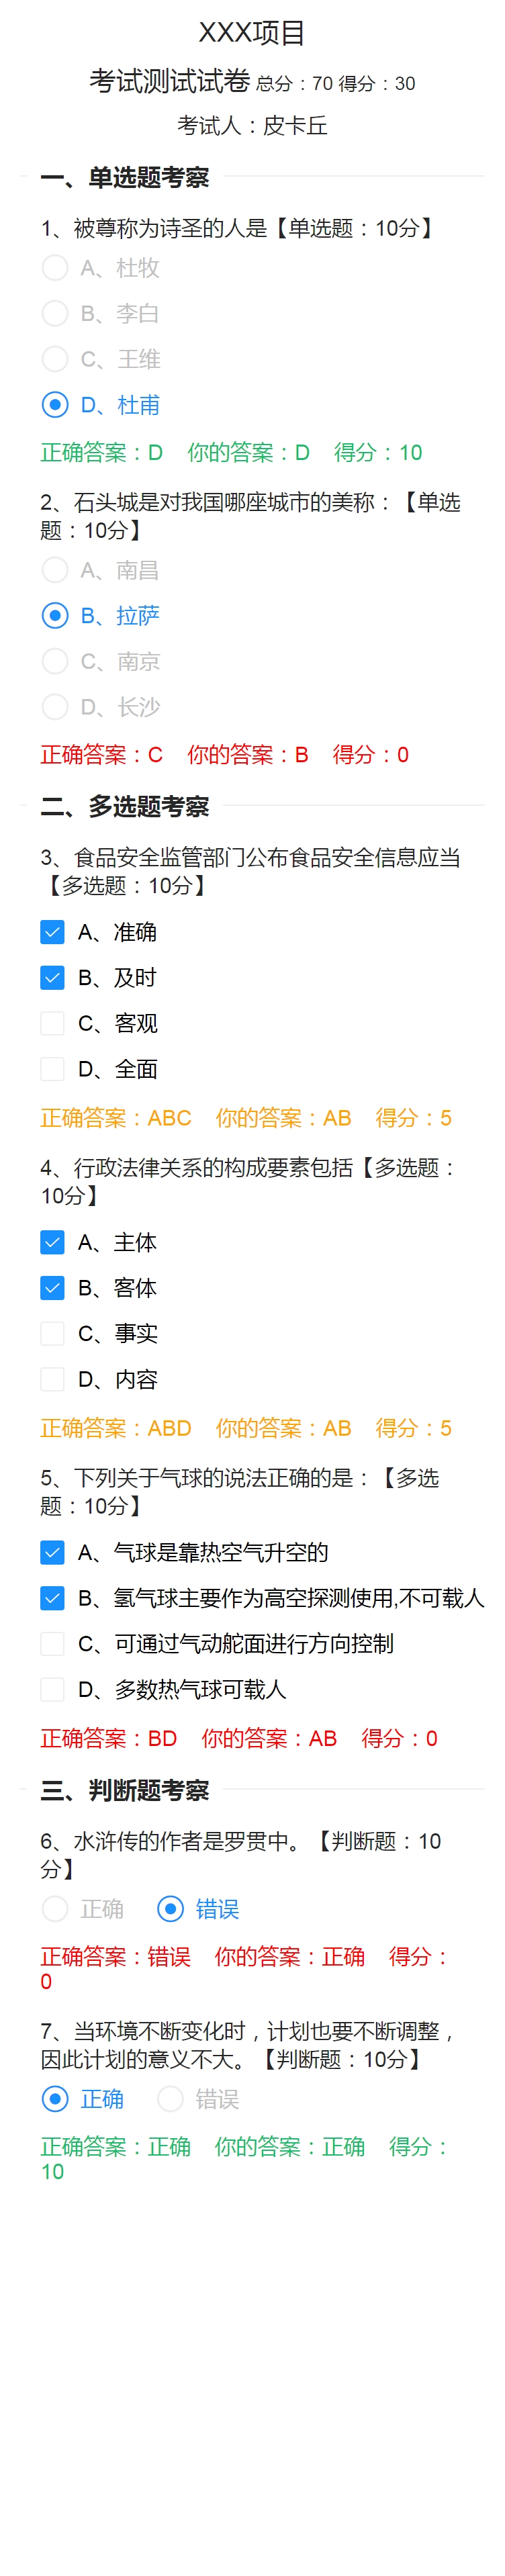Uncheck the A 准确 checkbox
505x2576 pixels.
click(x=52, y=932)
